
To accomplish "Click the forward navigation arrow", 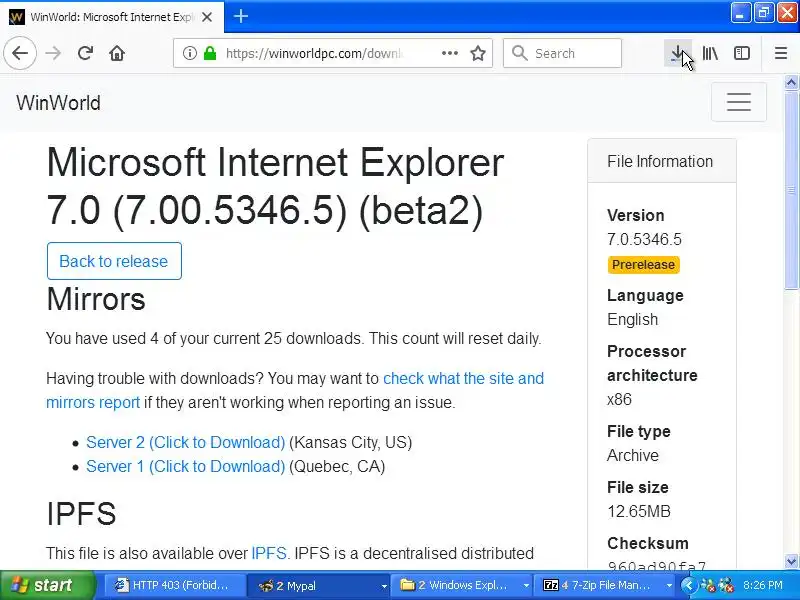I will tap(53, 53).
